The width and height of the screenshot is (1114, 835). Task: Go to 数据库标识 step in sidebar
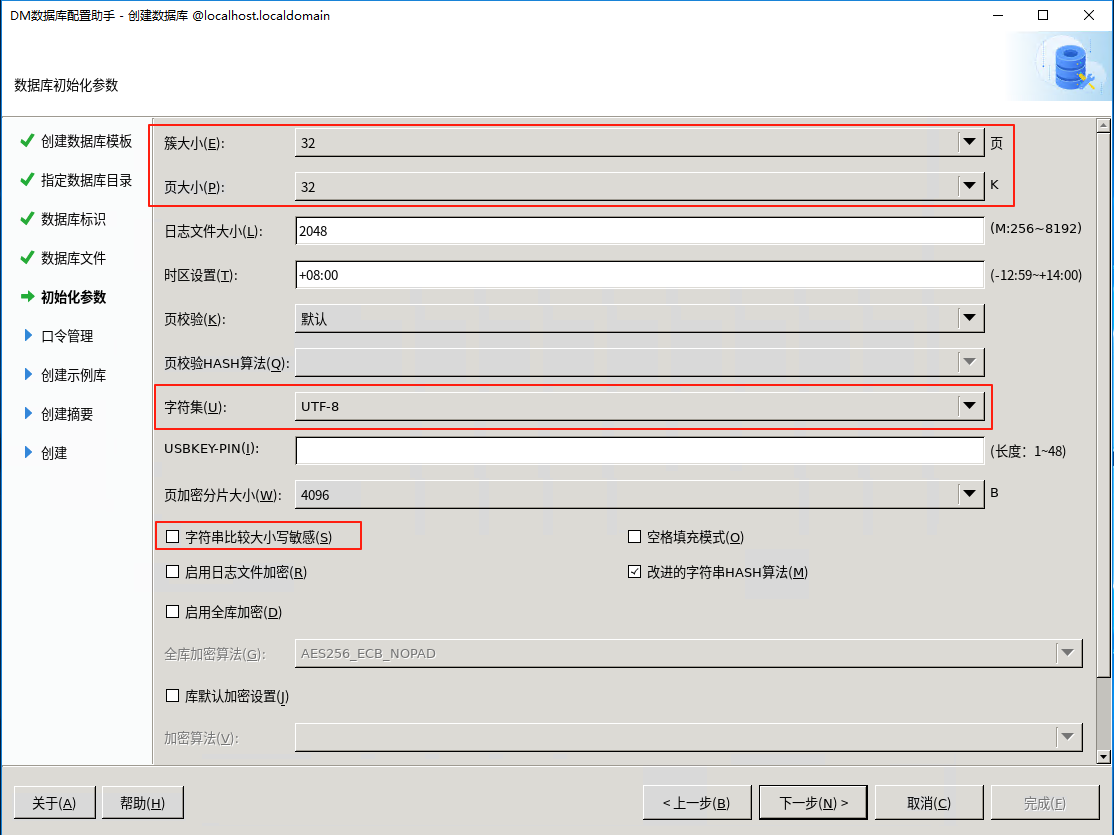(73, 219)
